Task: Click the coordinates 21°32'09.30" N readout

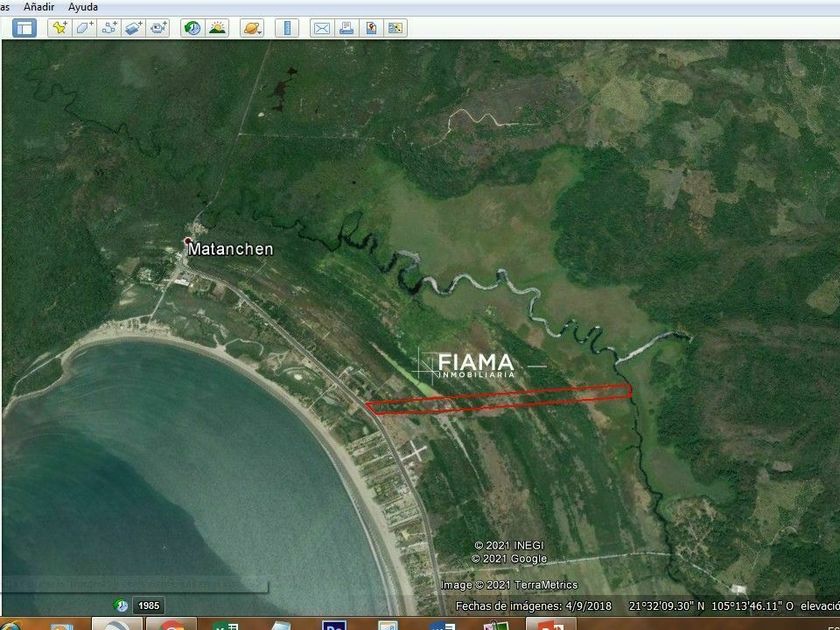Action: pyautogui.click(x=667, y=606)
